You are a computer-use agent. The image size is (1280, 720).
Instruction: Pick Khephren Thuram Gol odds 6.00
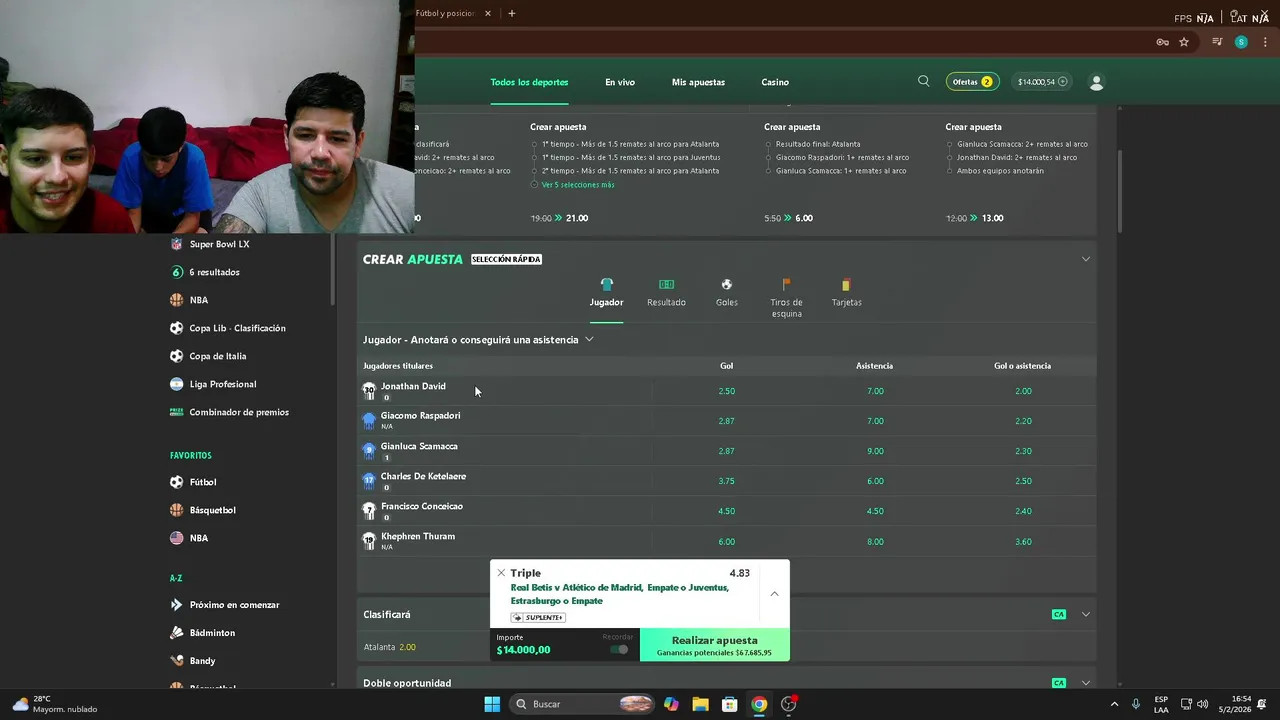tap(727, 541)
